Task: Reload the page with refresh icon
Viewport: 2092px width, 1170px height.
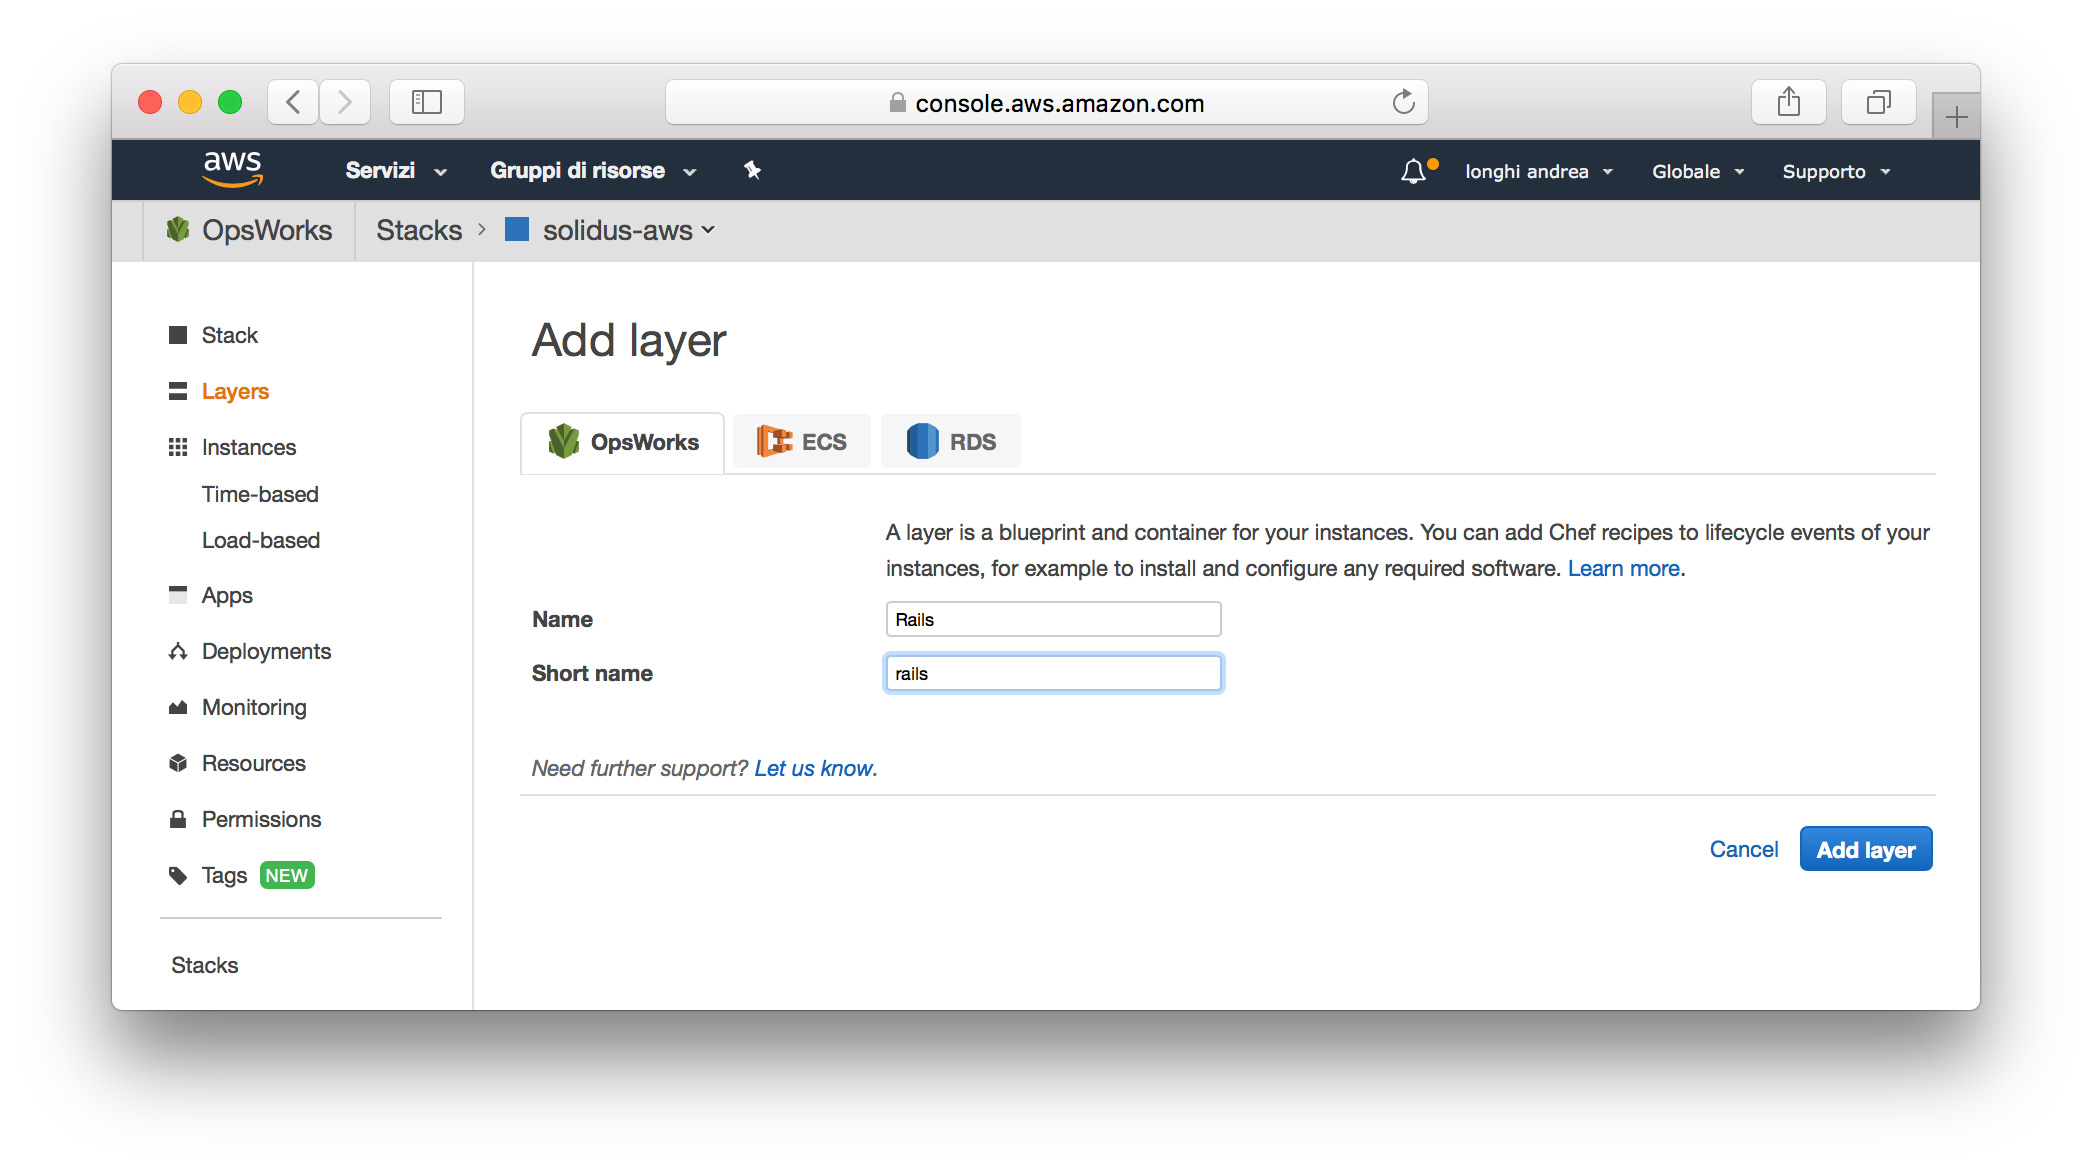Action: (1403, 102)
